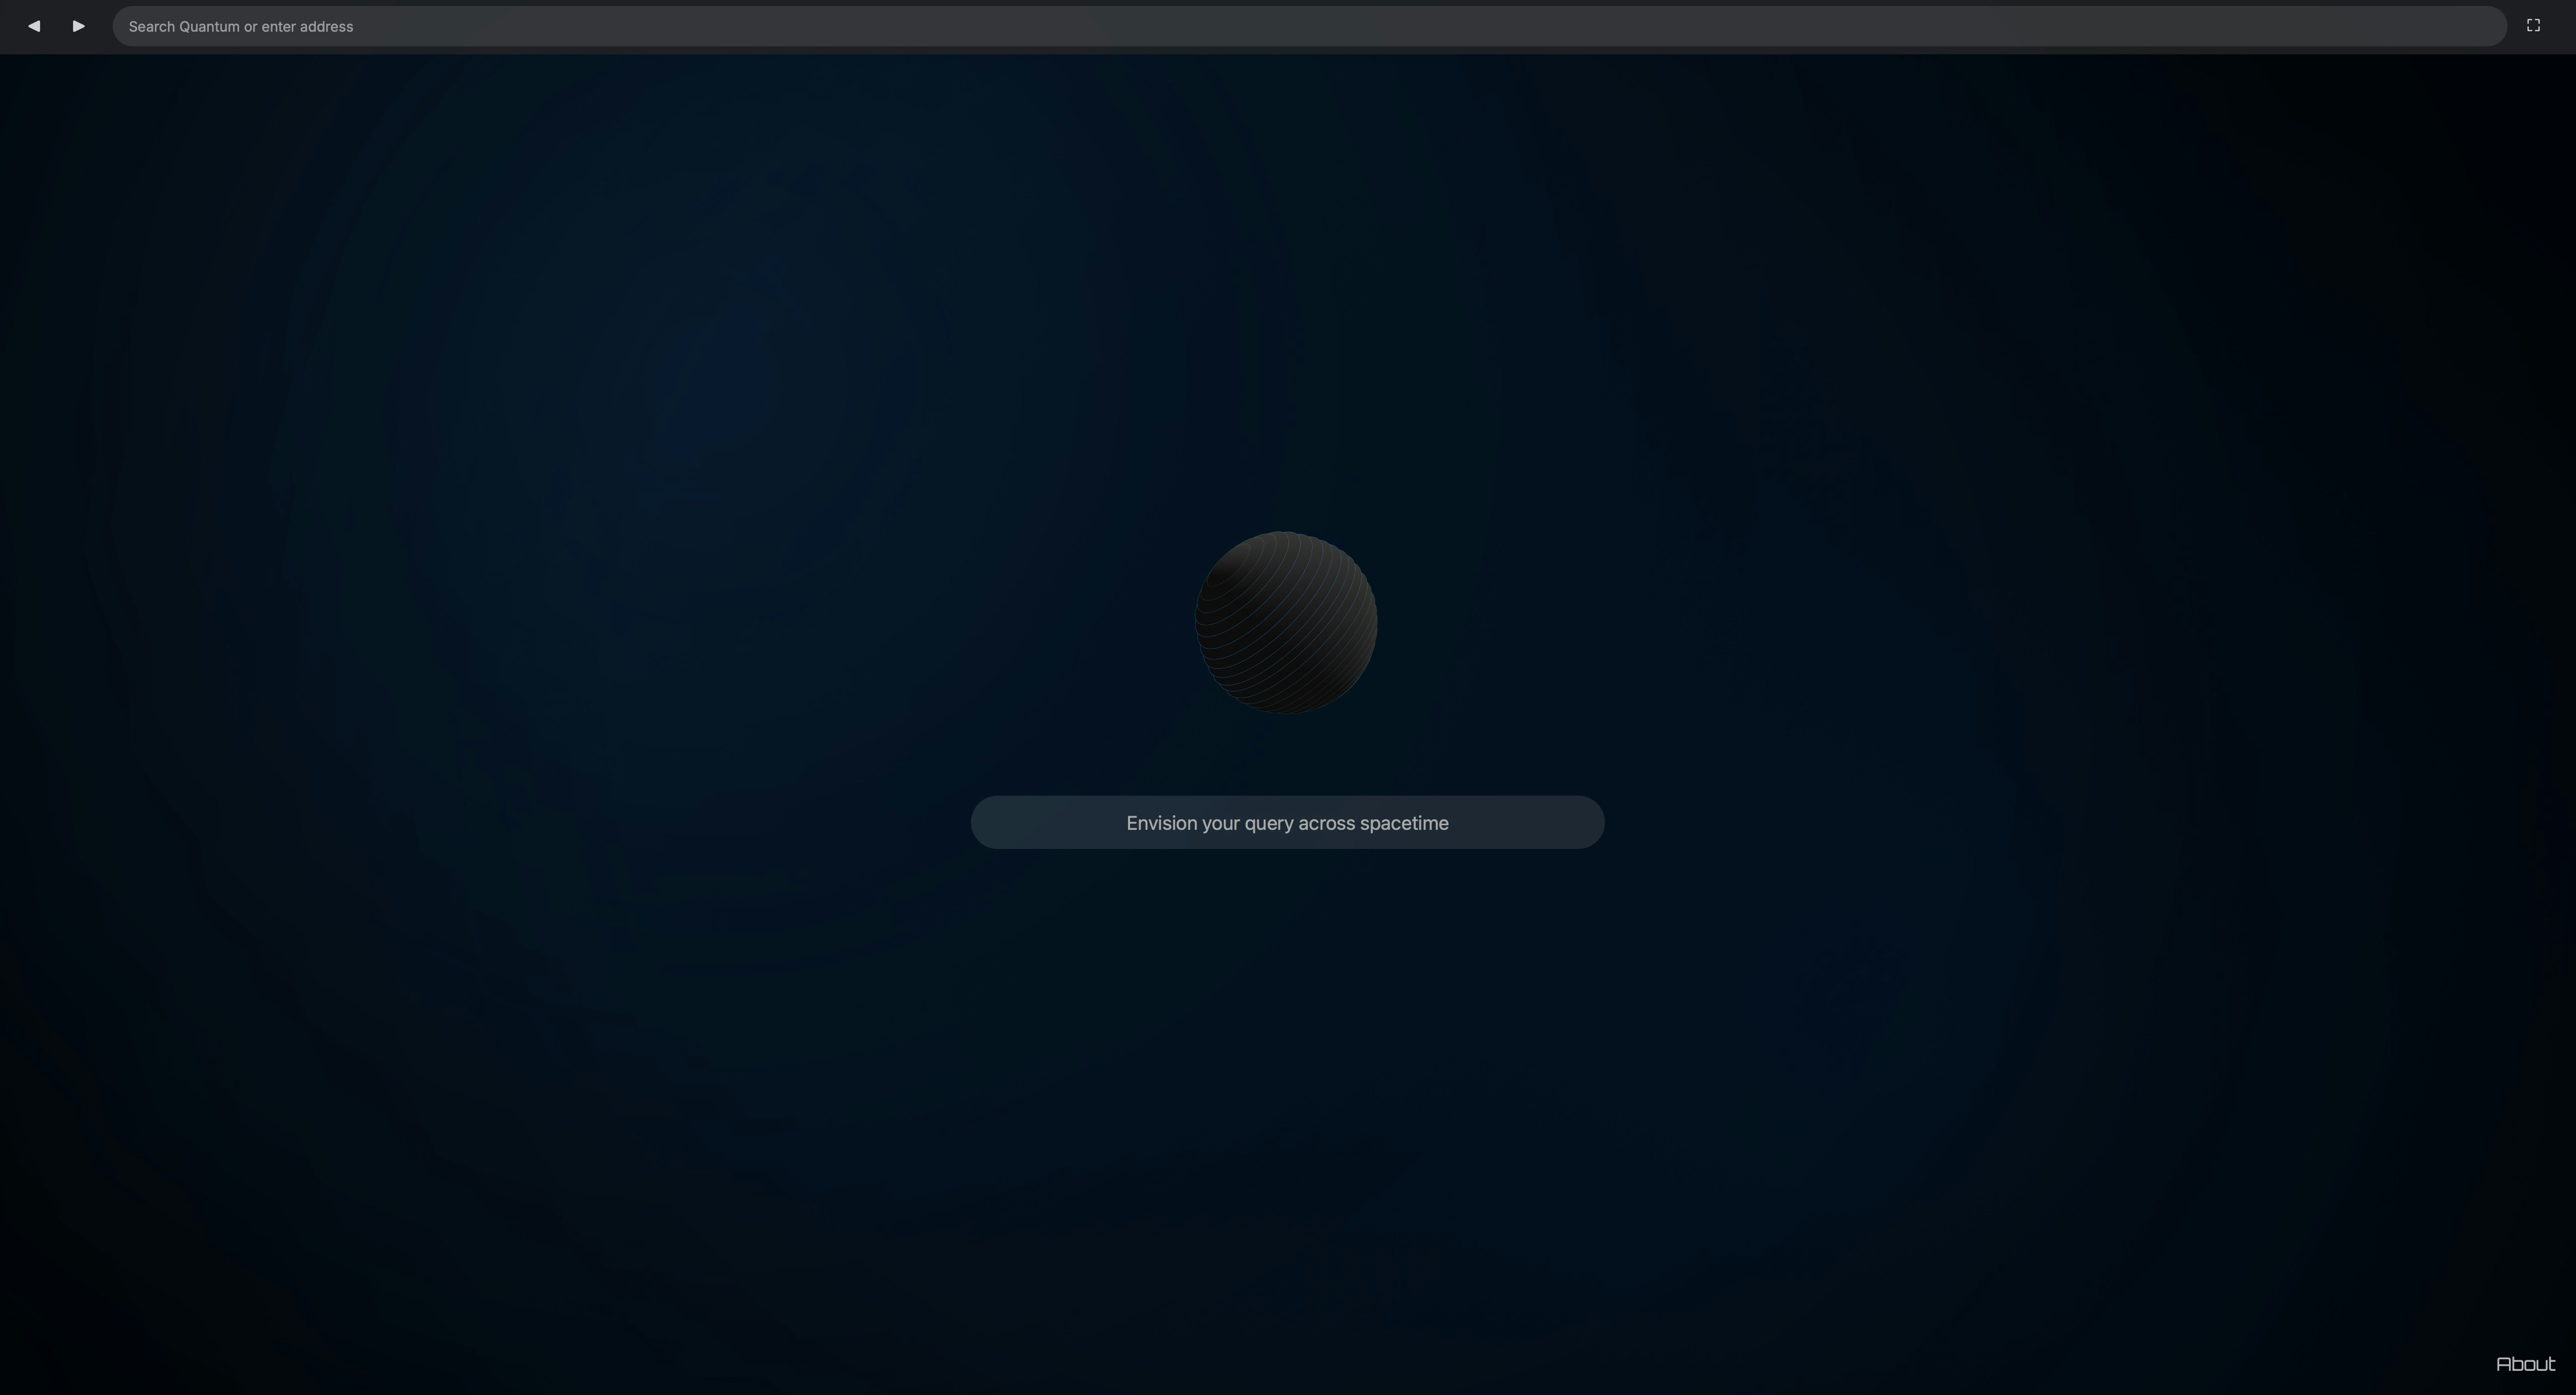Click the 'Envision your query across spacetime' field
Image resolution: width=2576 pixels, height=1395 pixels.
1287,823
